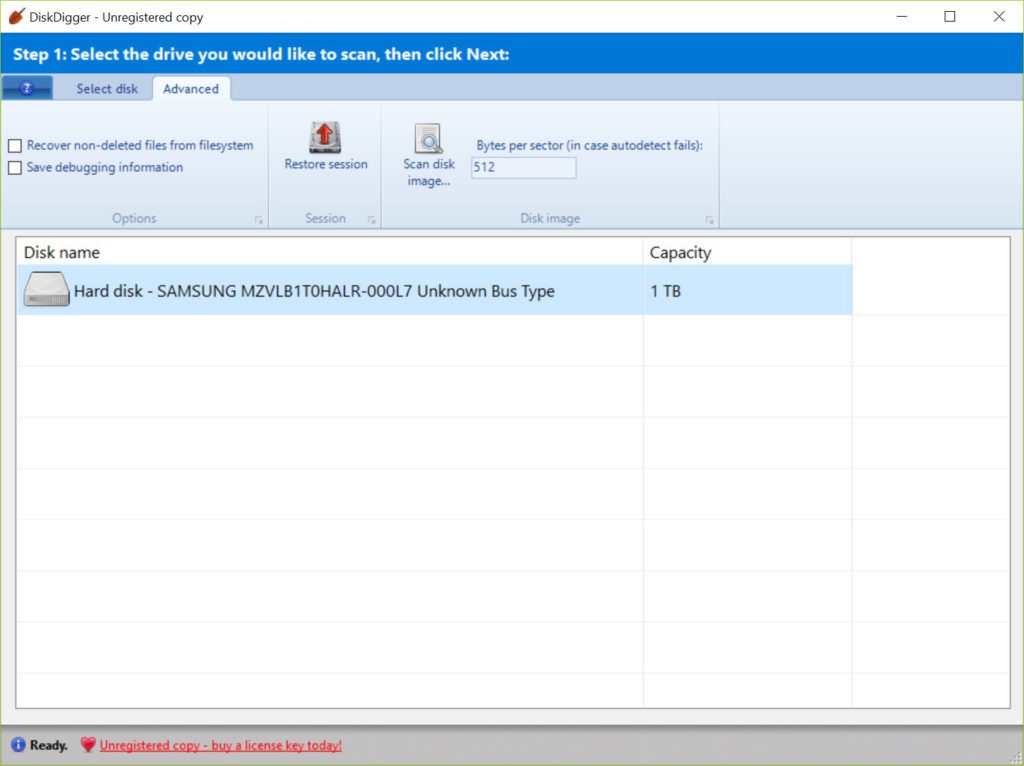Select the SAMSUNG MZVLB1T0HALR hard disk row
The image size is (1024, 766).
[x=434, y=290]
